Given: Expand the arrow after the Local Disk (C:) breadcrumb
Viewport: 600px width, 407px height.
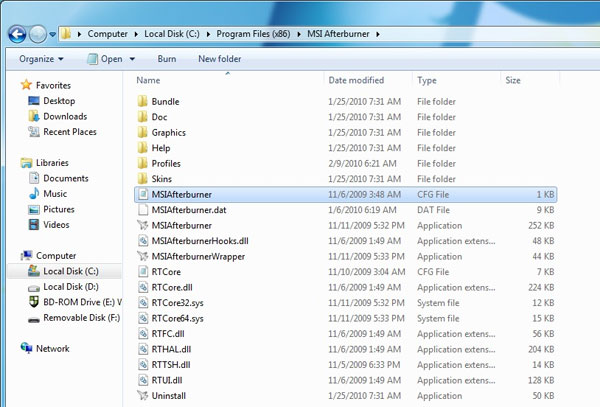Looking at the screenshot, I should click(x=208, y=34).
